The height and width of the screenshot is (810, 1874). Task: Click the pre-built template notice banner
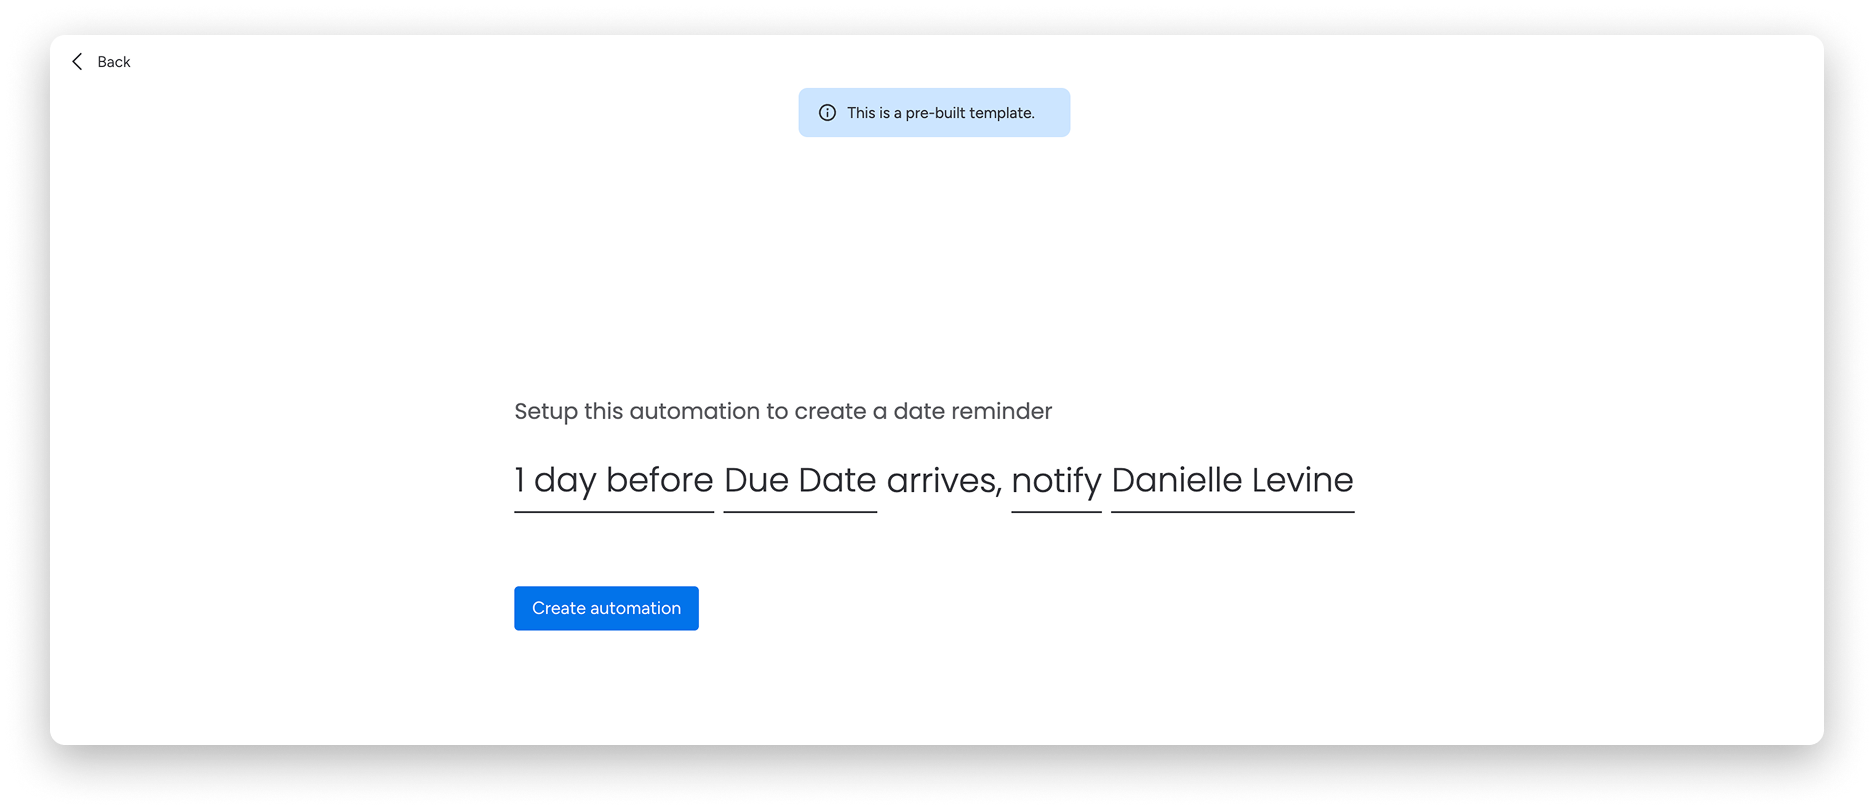point(934,112)
